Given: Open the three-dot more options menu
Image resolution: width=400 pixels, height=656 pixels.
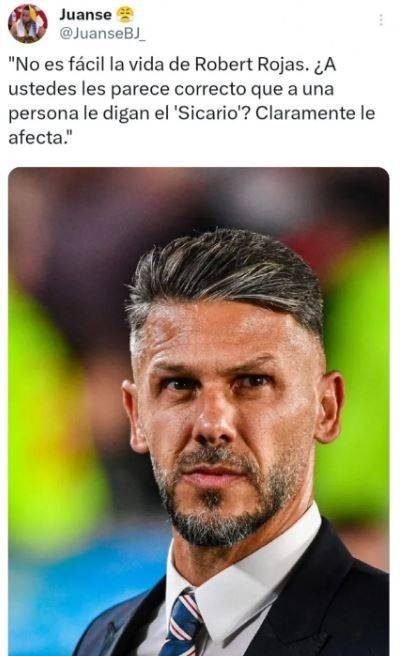Looking at the screenshot, I should (381, 20).
